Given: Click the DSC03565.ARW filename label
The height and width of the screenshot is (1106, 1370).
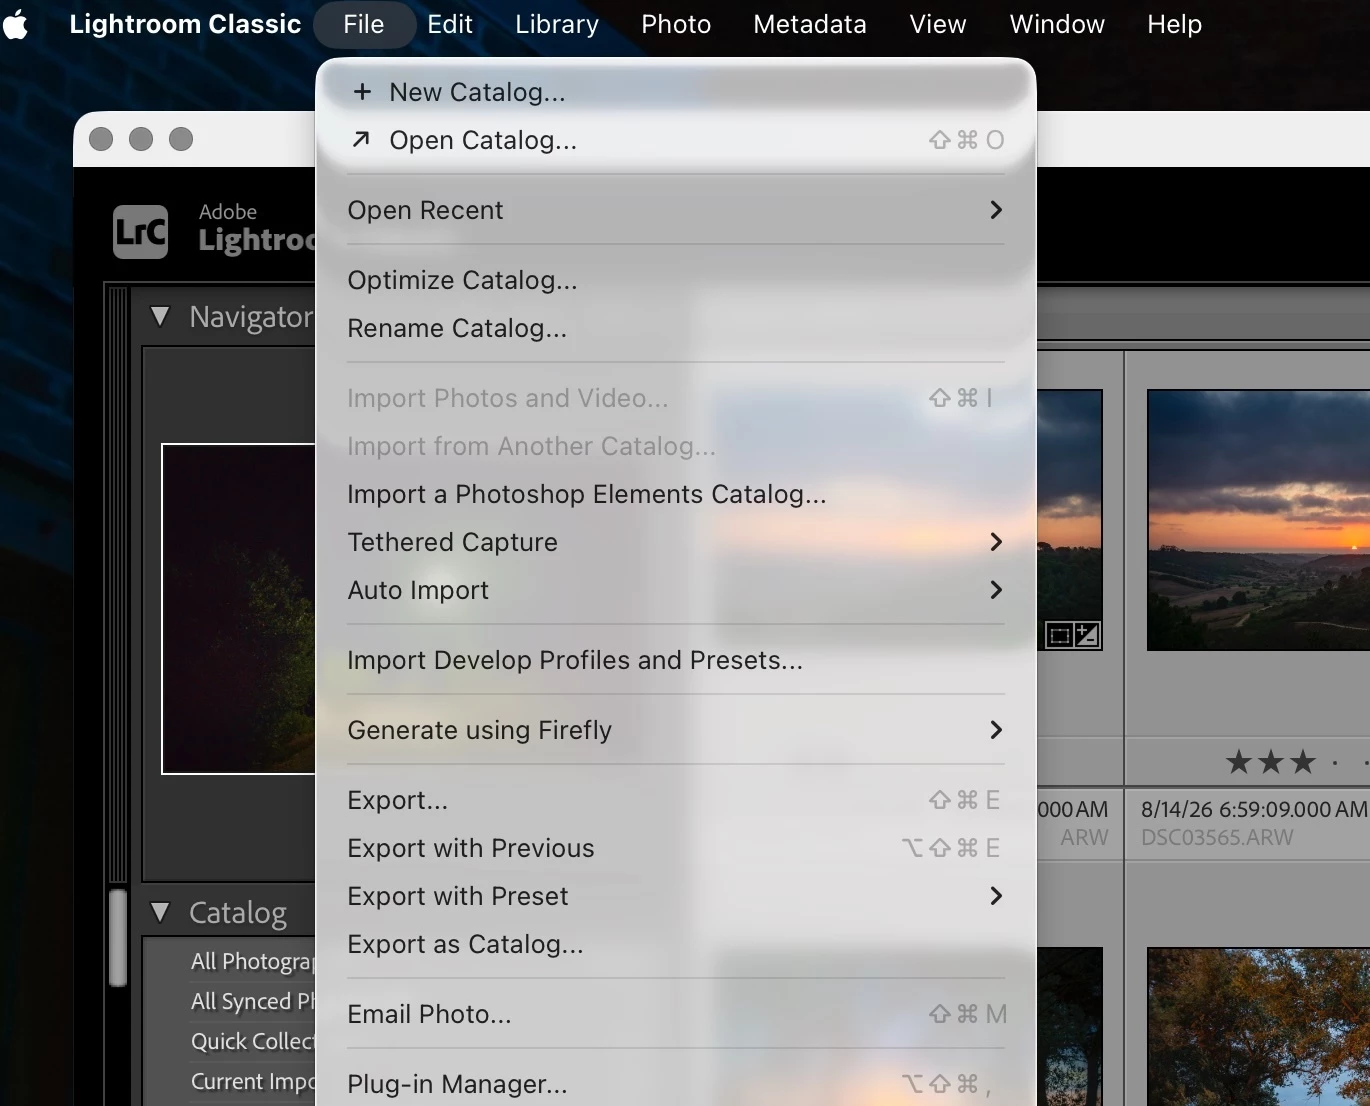Looking at the screenshot, I should point(1217,838).
